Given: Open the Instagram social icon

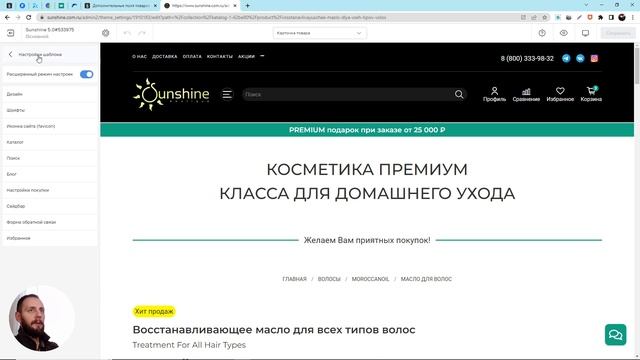Looking at the screenshot, I should coord(594,58).
